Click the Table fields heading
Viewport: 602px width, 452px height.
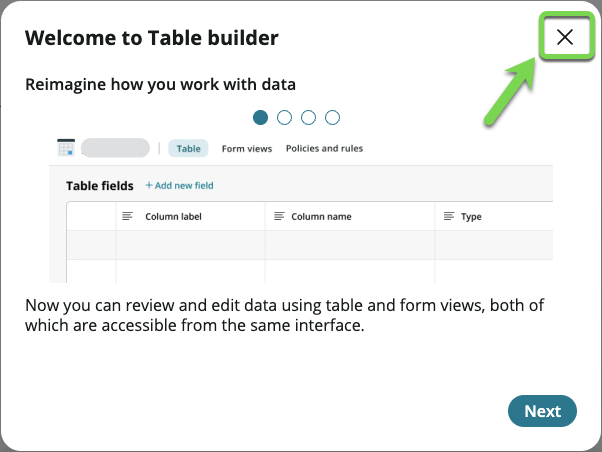pyautogui.click(x=99, y=185)
